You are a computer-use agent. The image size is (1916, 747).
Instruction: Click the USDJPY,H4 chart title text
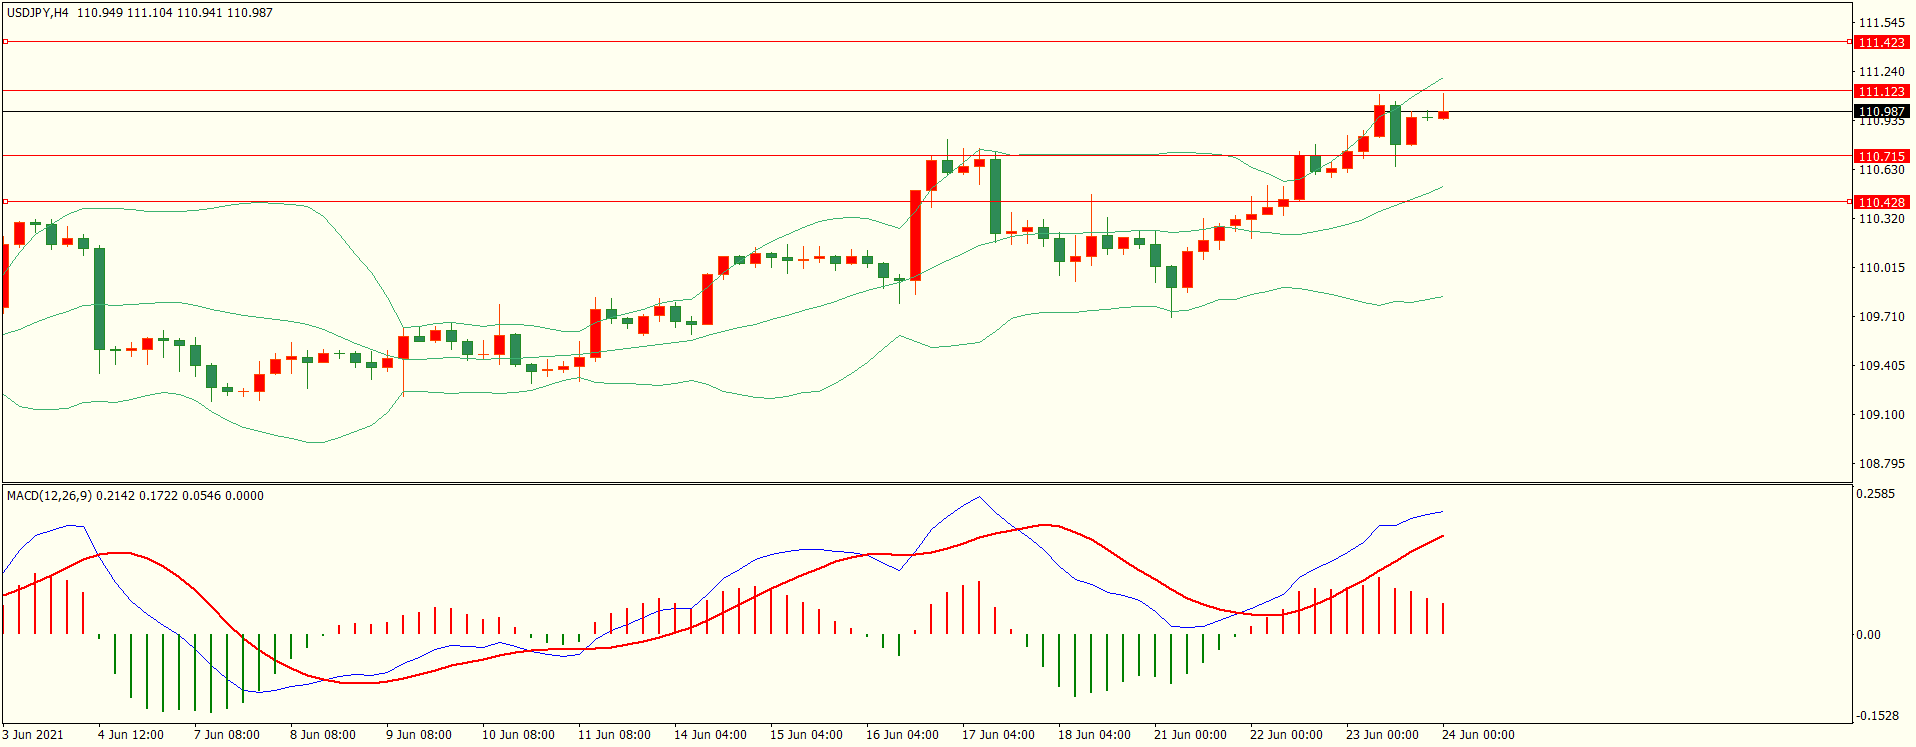click(x=38, y=13)
